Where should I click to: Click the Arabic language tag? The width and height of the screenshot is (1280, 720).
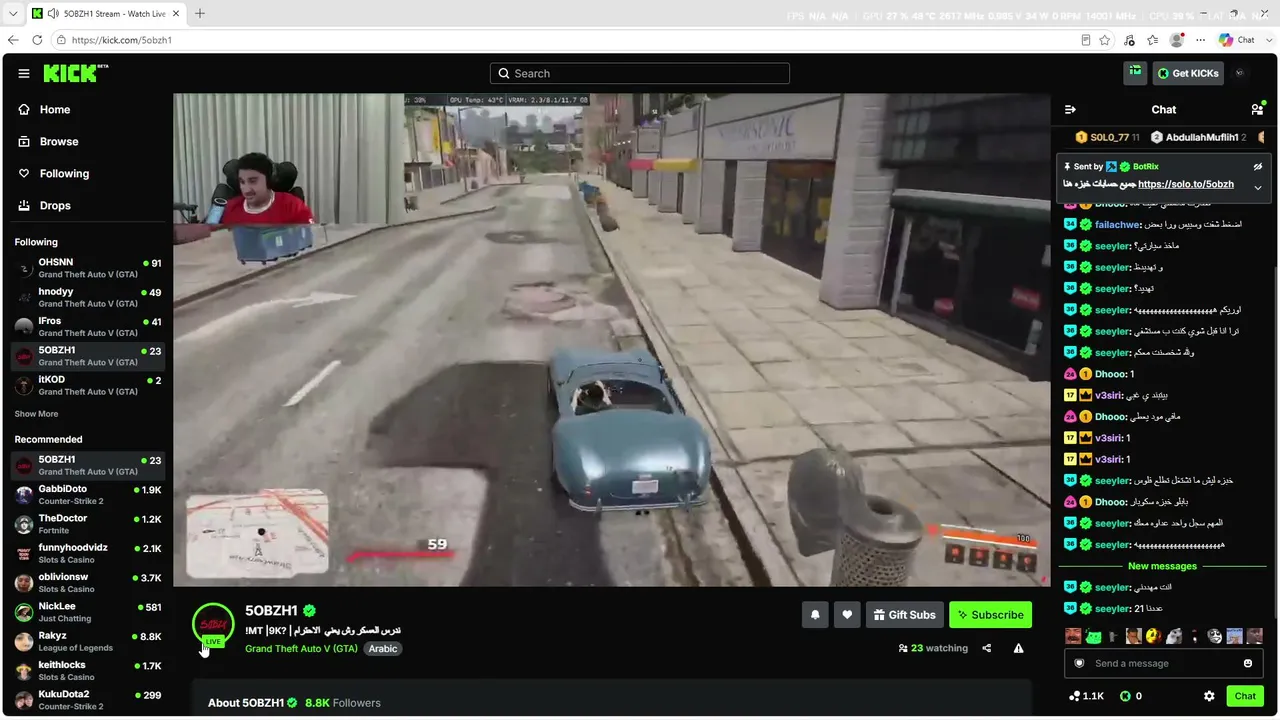pos(383,649)
